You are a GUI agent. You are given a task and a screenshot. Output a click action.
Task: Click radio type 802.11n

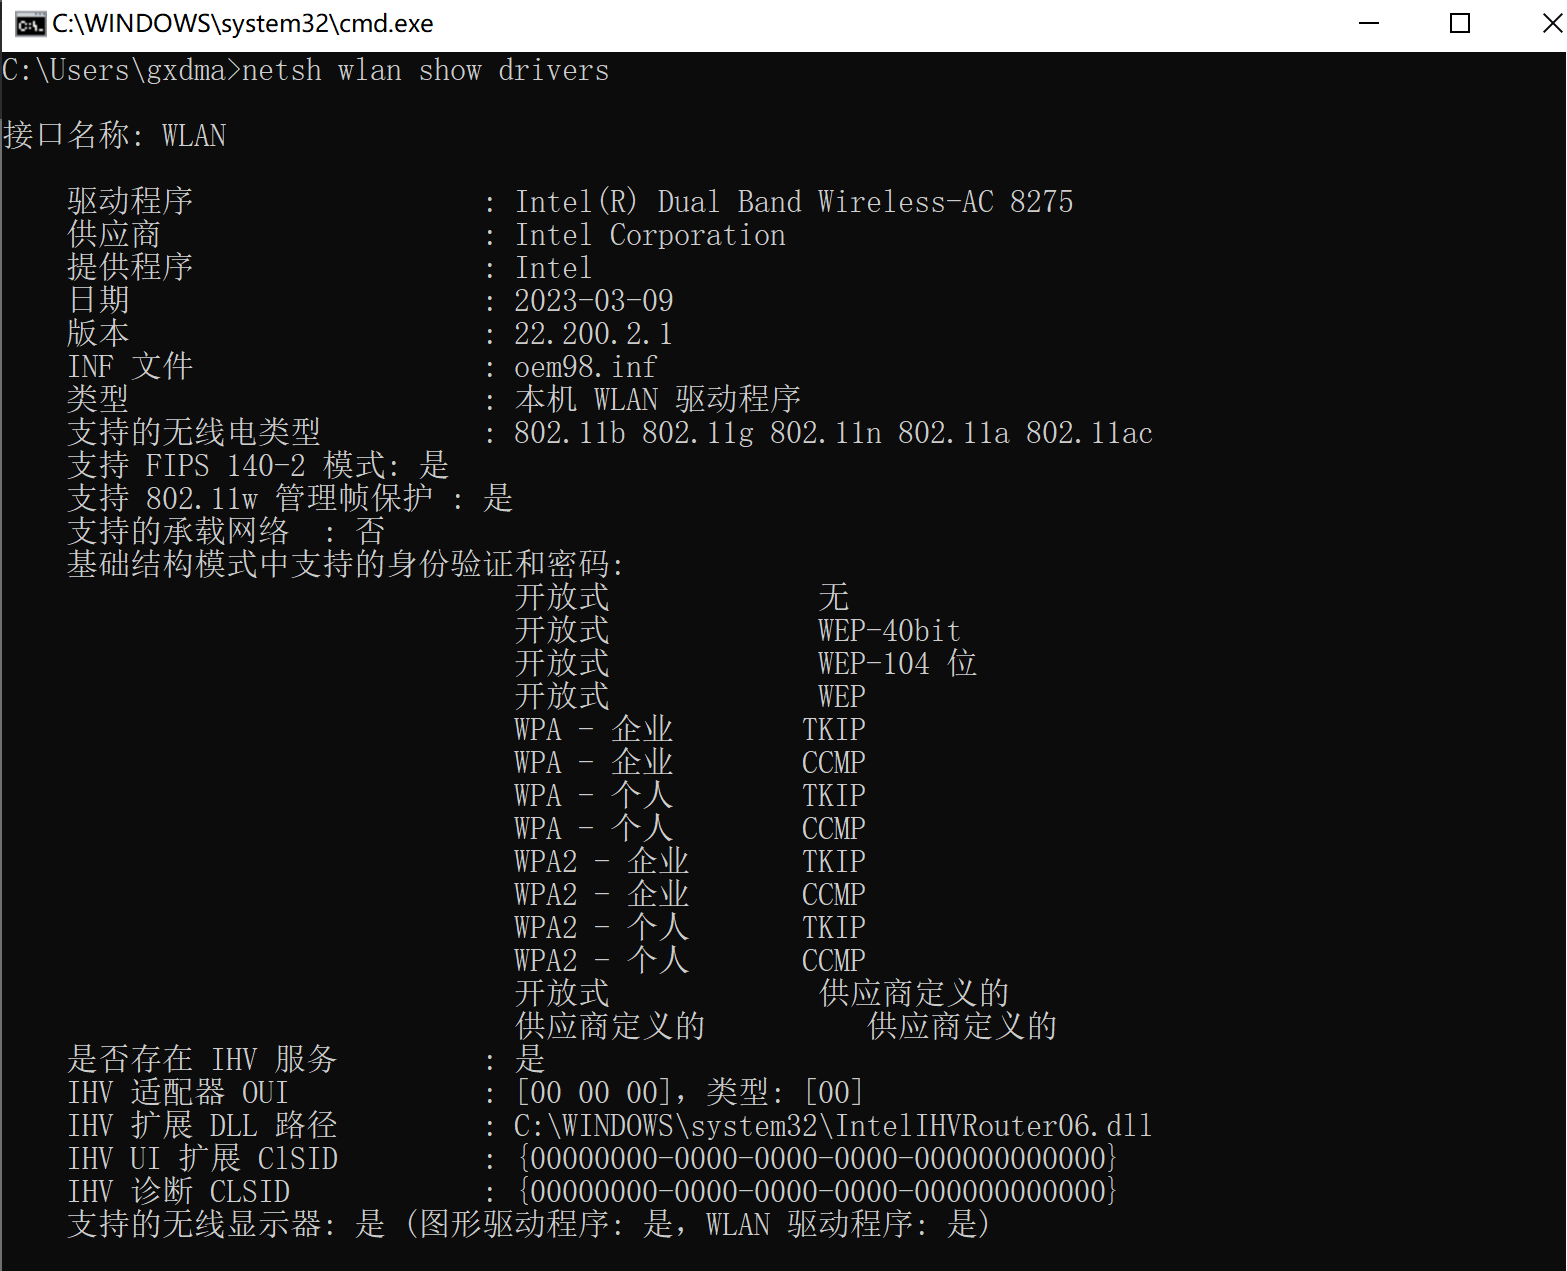pos(825,433)
